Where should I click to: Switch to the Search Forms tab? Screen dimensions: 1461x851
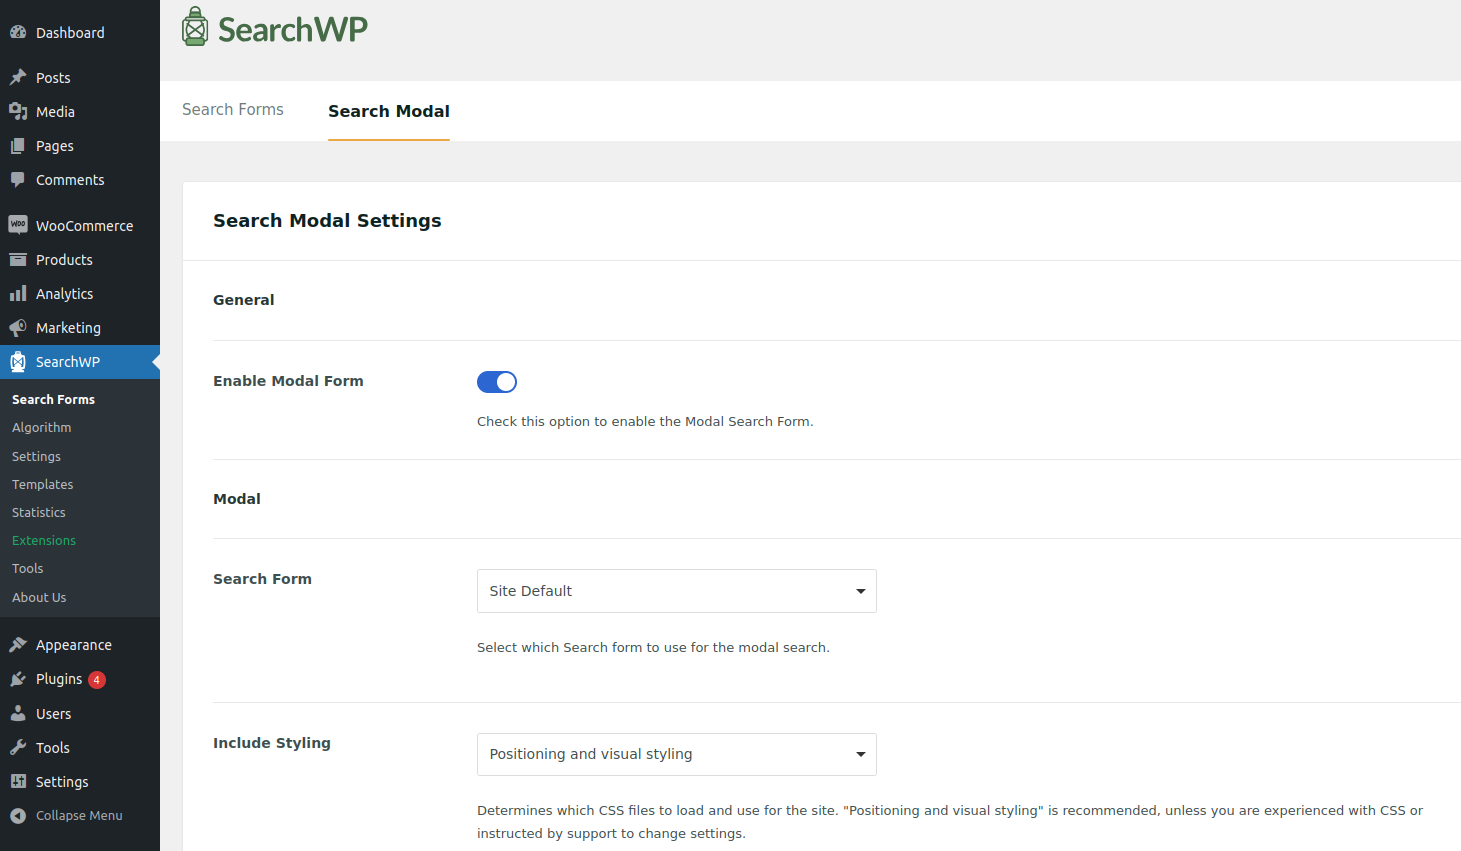tap(233, 110)
